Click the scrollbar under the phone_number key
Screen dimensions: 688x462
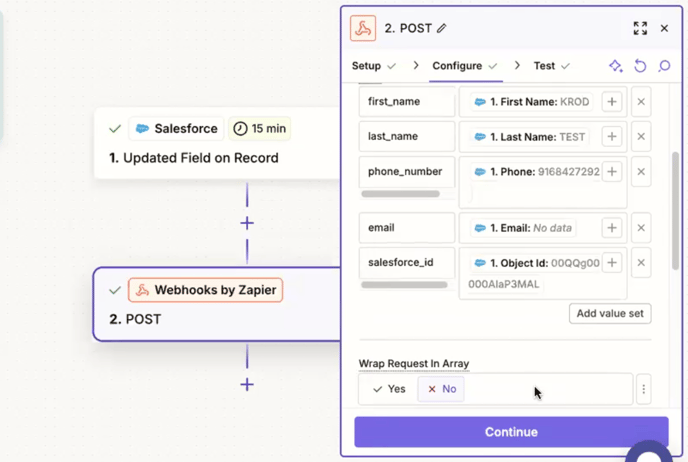click(x=400, y=194)
